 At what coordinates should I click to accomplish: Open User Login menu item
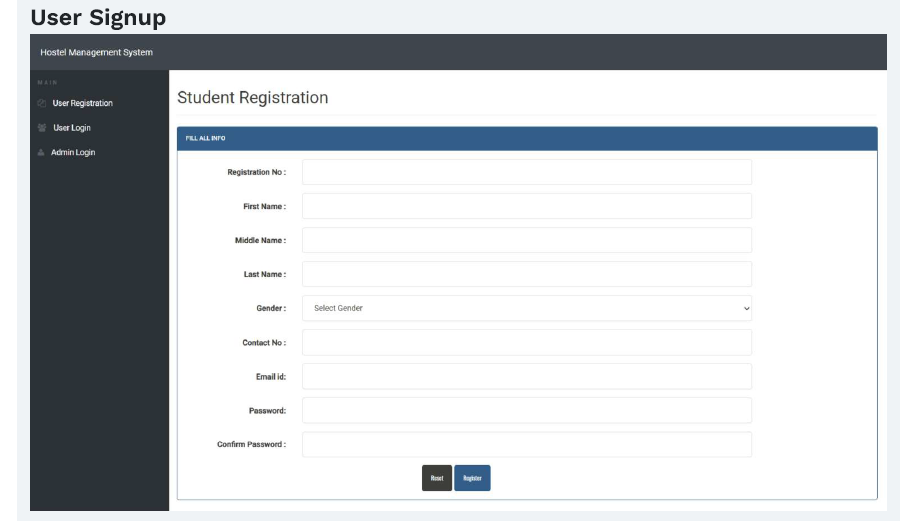coord(72,128)
